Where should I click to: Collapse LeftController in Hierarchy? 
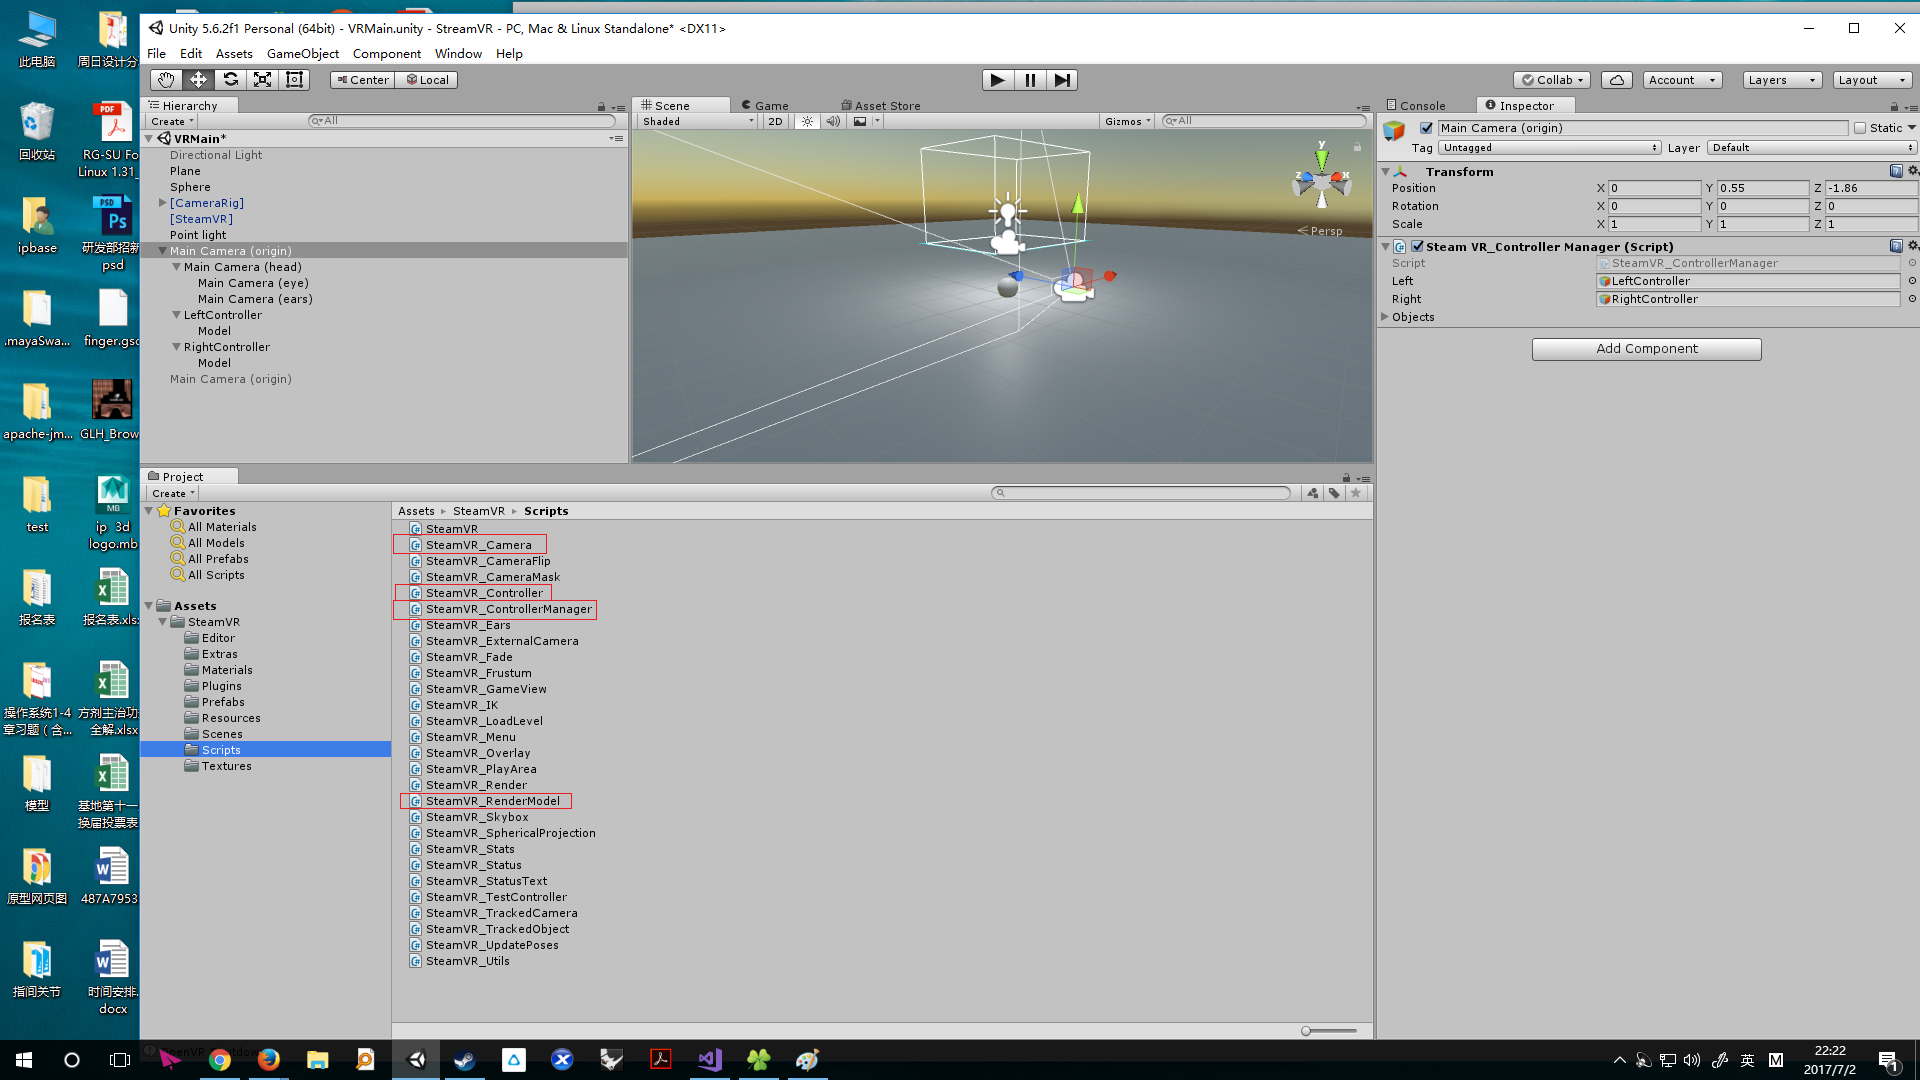tap(176, 315)
